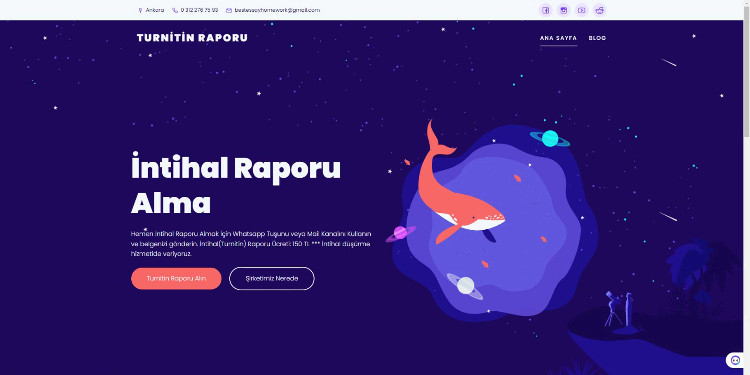This screenshot has height=375, width=750.
Task: Click the phone number 0 312 276 75 93
Action: (199, 10)
